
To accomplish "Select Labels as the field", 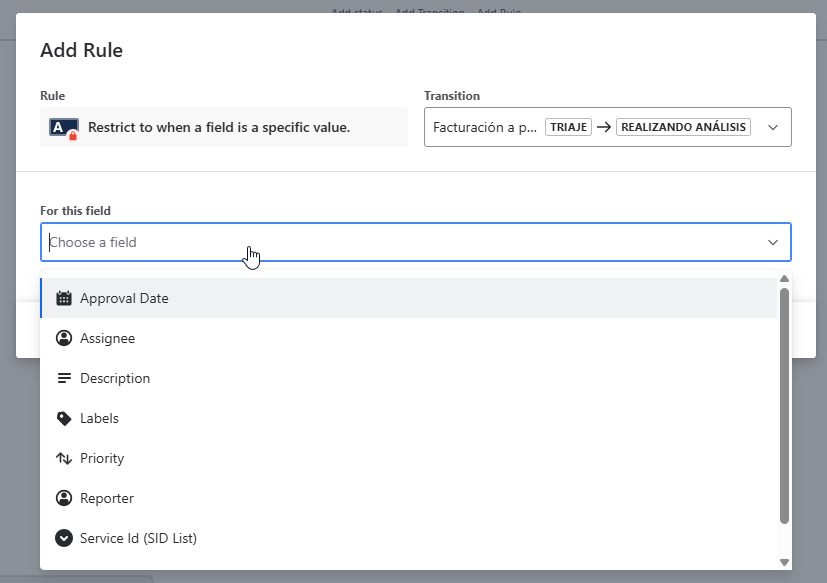I will coord(99,418).
